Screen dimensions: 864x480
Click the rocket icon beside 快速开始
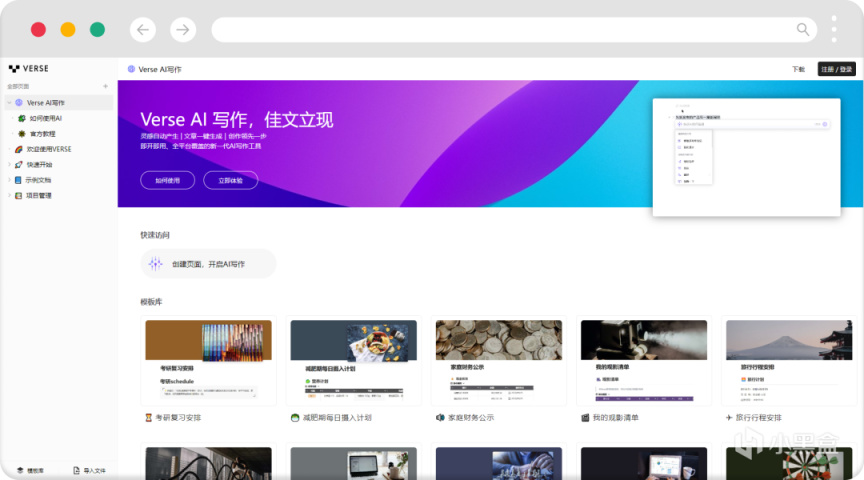[x=19, y=164]
